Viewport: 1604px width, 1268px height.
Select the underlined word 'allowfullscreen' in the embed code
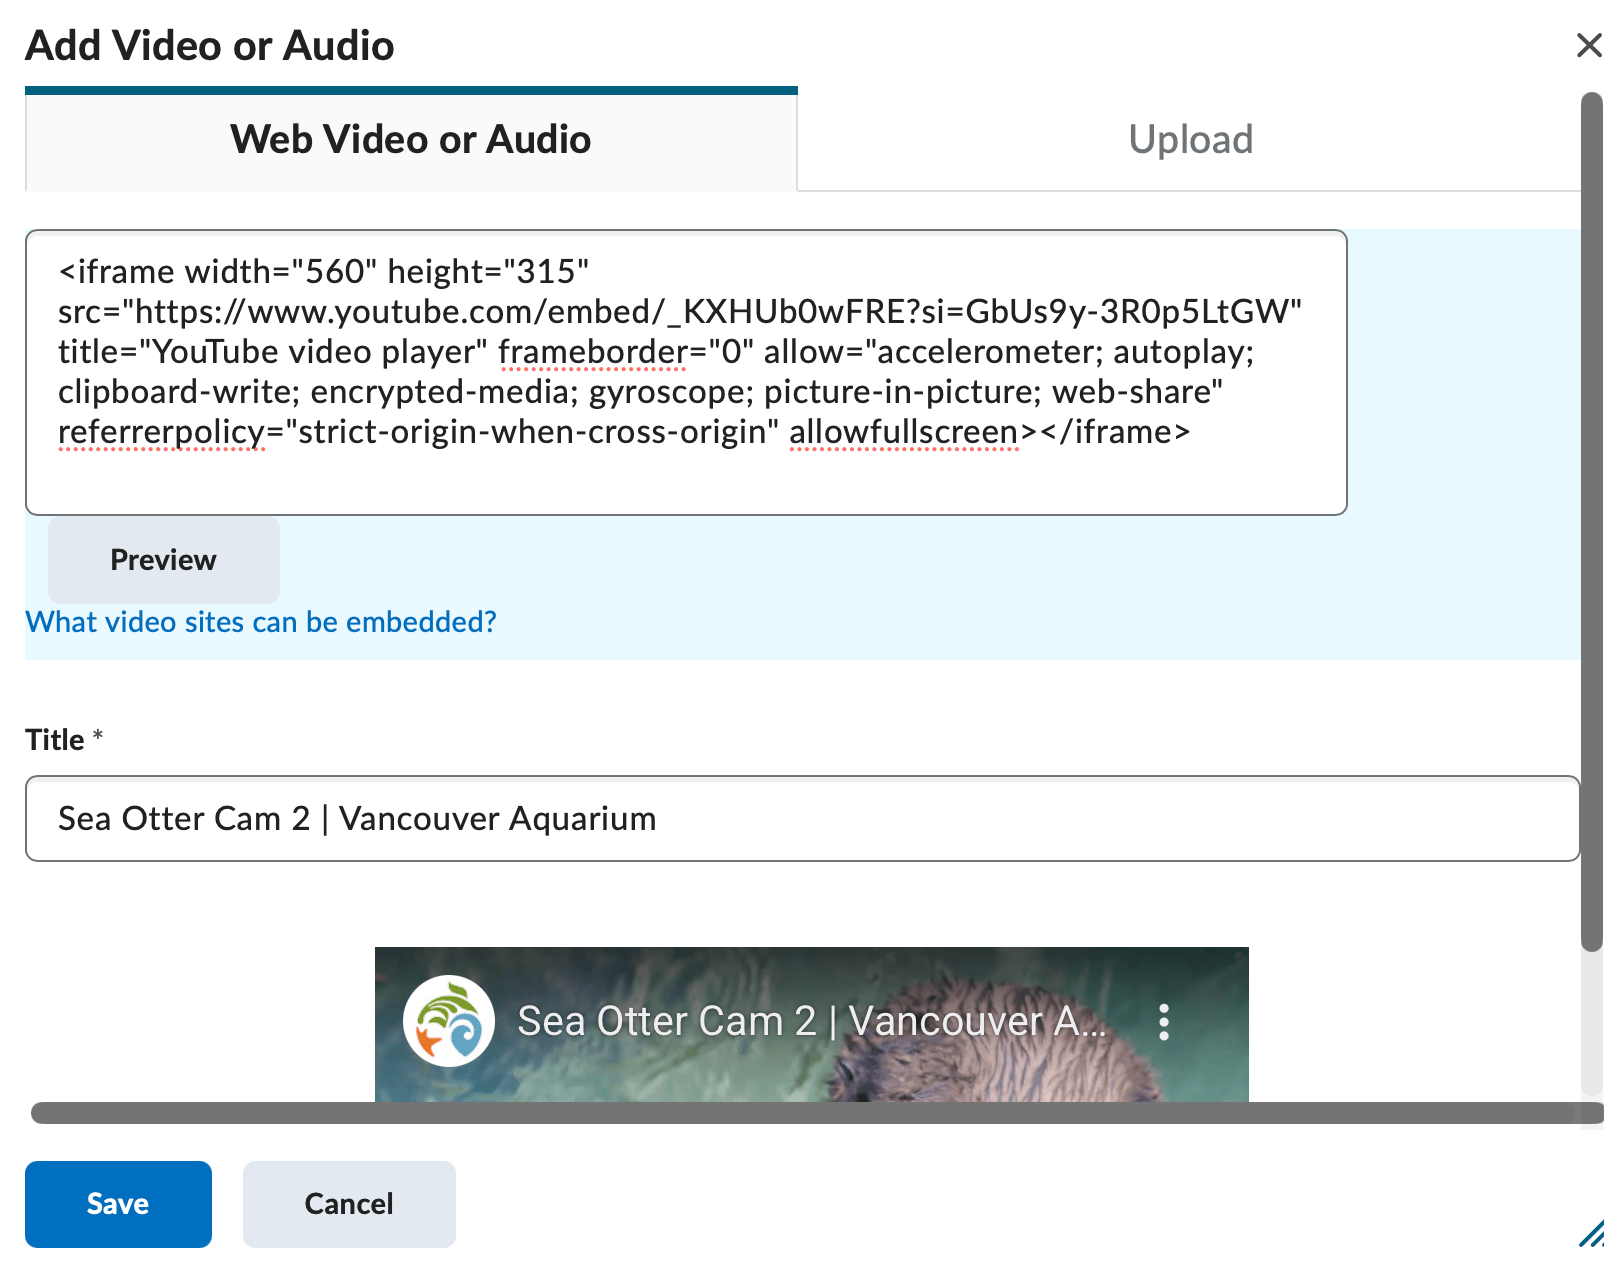tap(901, 432)
